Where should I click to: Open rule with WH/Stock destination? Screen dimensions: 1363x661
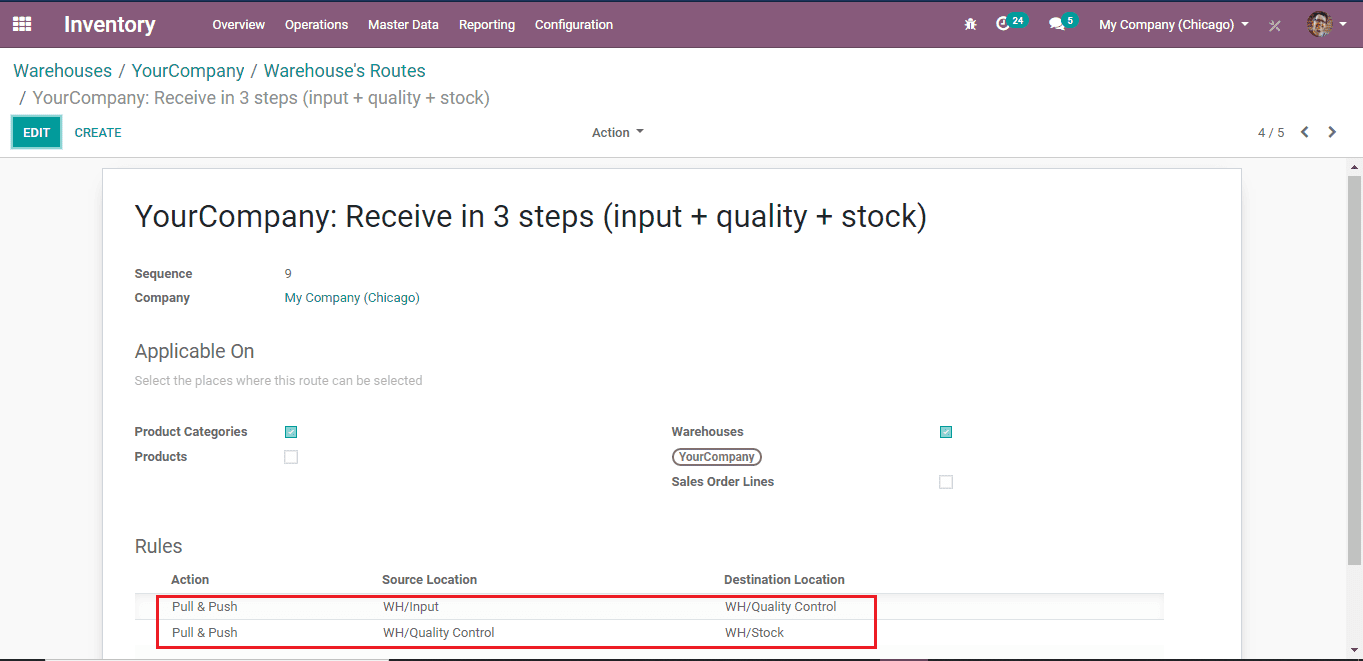(650, 633)
